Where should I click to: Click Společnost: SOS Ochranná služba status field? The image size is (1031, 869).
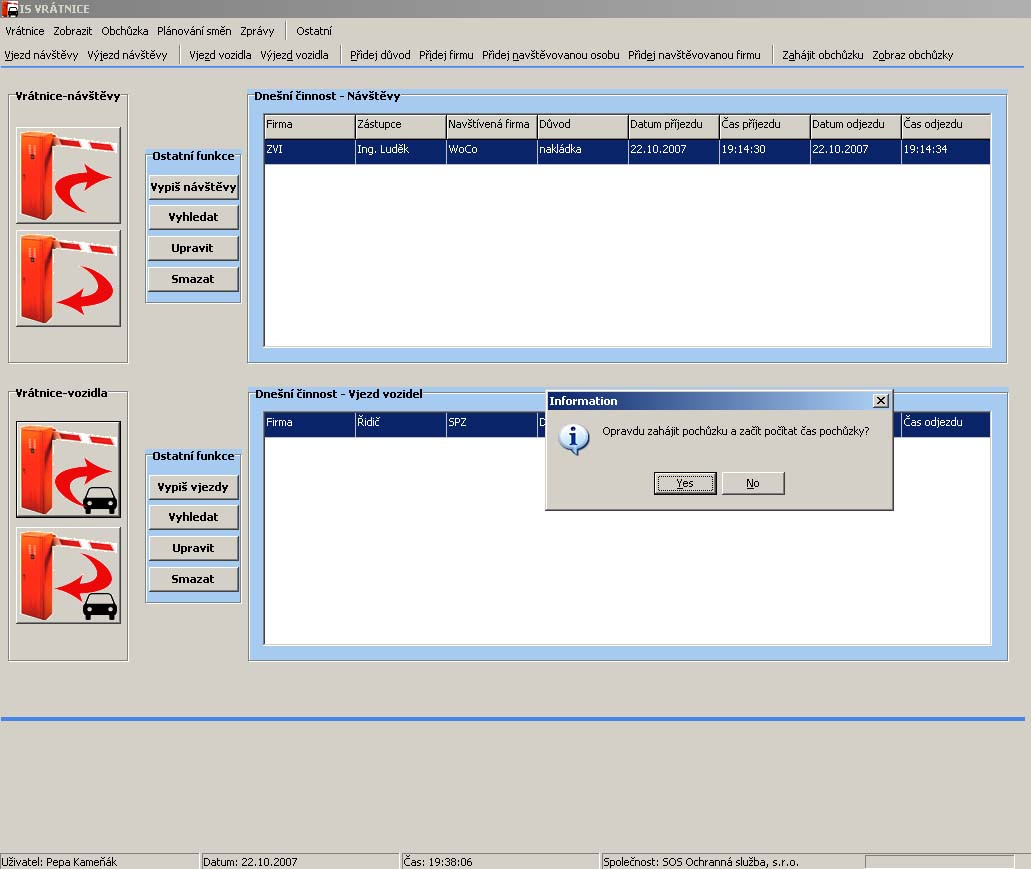pos(733,862)
